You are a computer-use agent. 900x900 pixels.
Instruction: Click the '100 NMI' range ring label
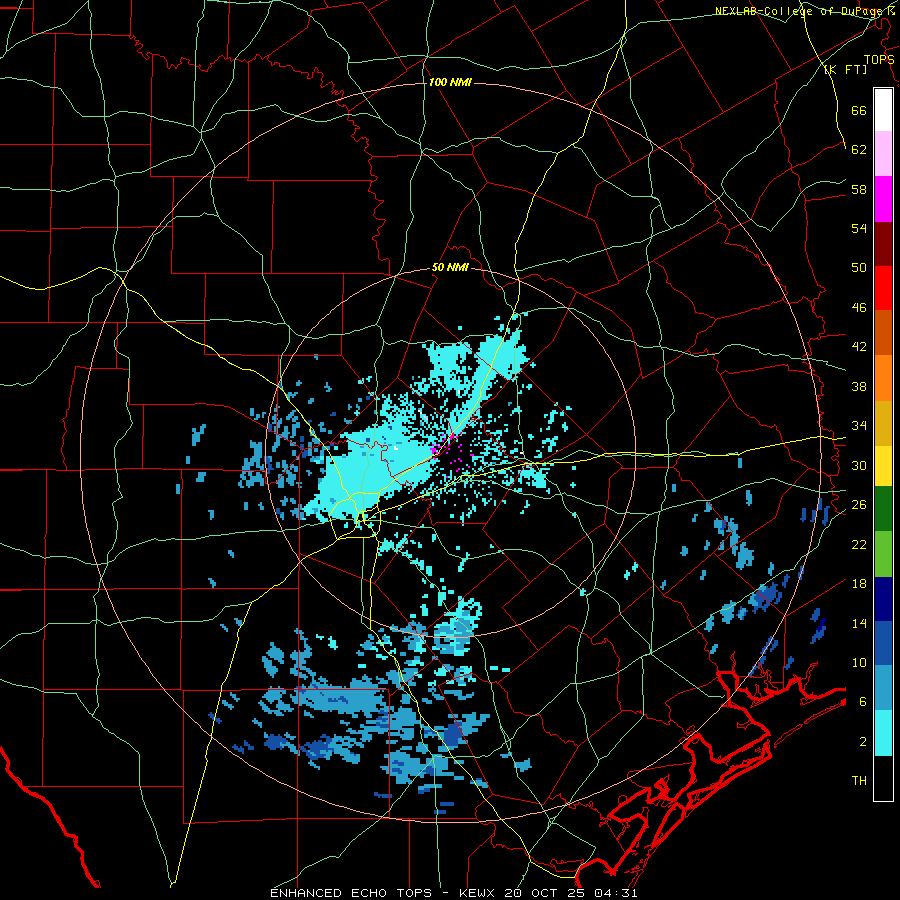pyautogui.click(x=449, y=82)
